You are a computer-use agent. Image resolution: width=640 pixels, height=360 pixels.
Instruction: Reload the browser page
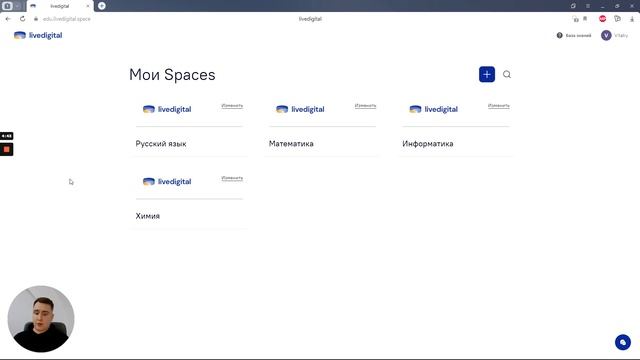22,19
